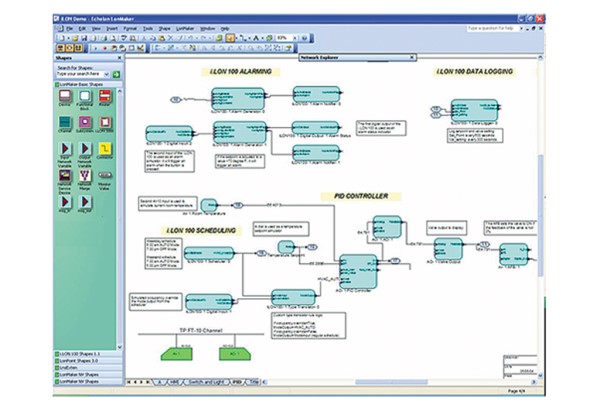The width and height of the screenshot is (600, 411).
Task: Open the Shape menu
Action: (x=164, y=28)
